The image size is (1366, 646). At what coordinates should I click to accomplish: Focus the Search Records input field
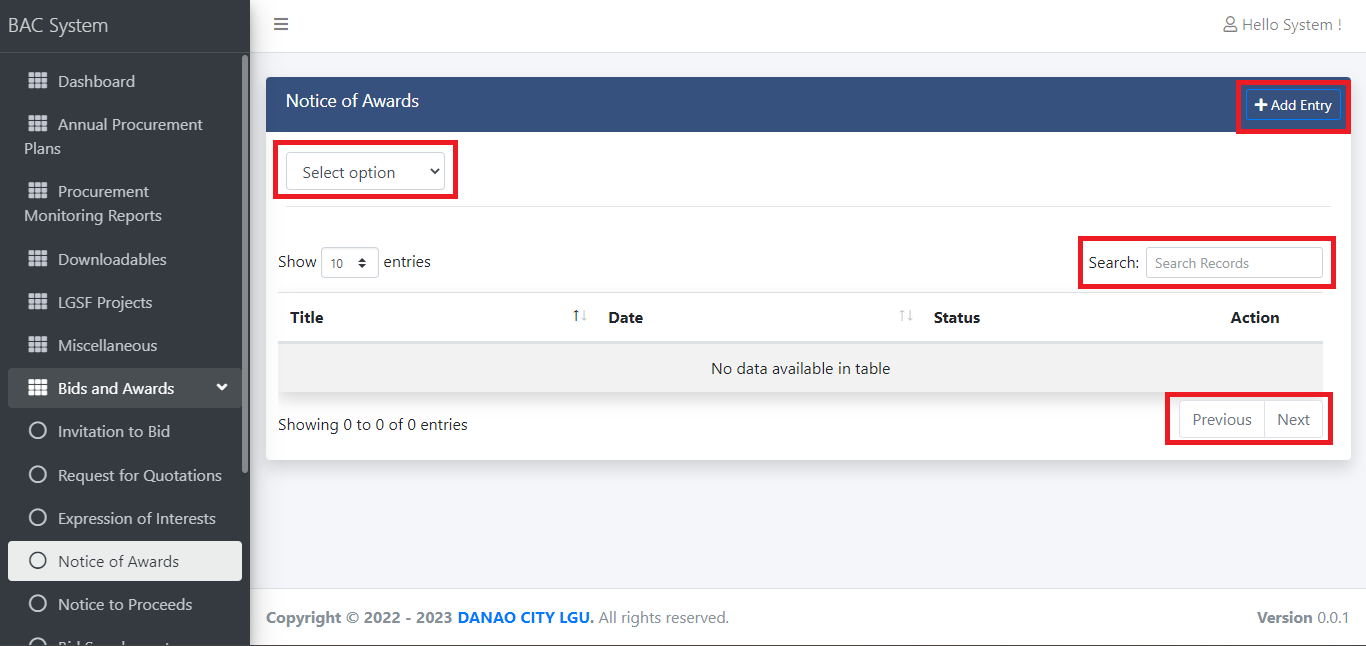pyautogui.click(x=1234, y=263)
